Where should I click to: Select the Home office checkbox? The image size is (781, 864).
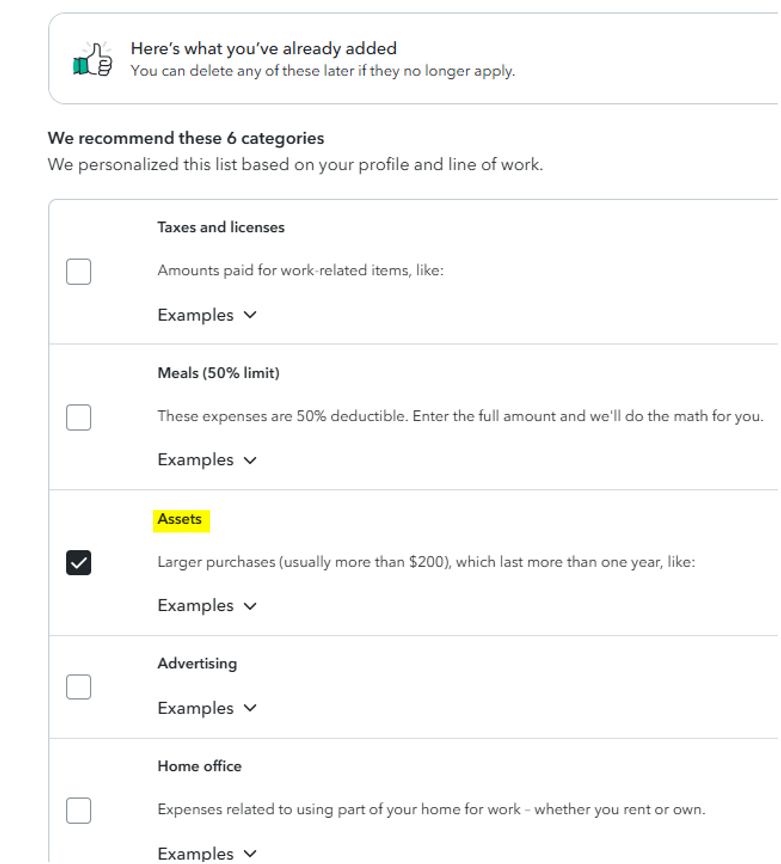(x=79, y=810)
